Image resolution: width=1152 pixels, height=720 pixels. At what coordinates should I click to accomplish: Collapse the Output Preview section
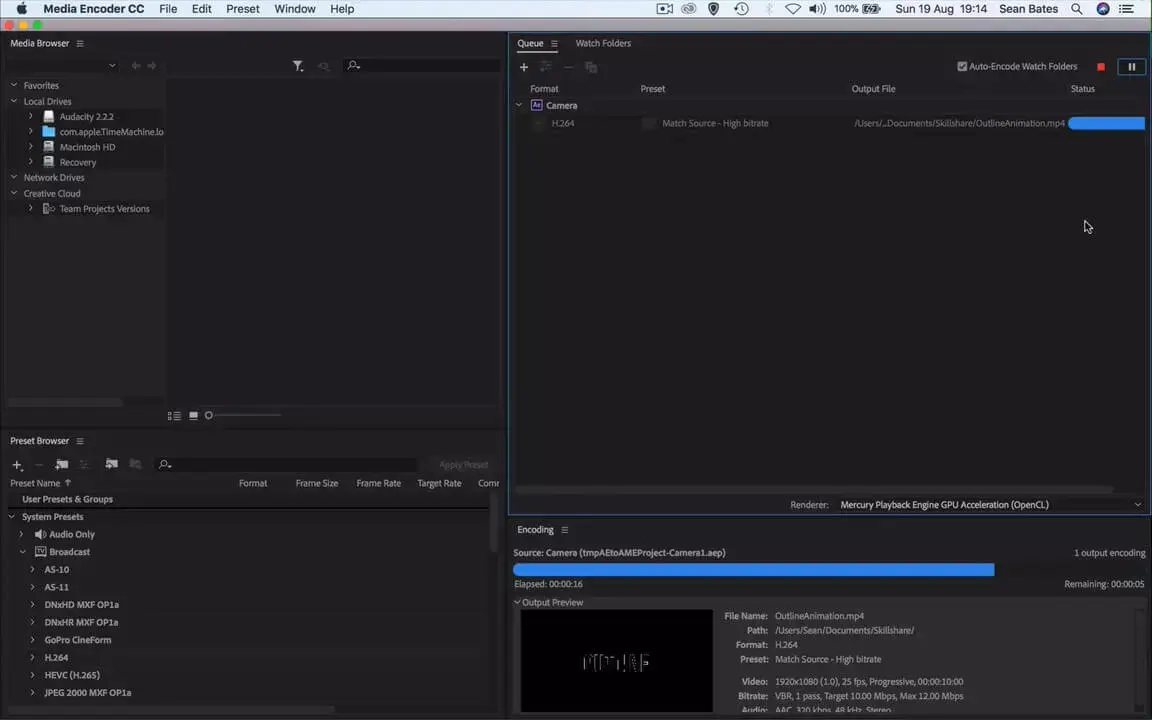517,602
